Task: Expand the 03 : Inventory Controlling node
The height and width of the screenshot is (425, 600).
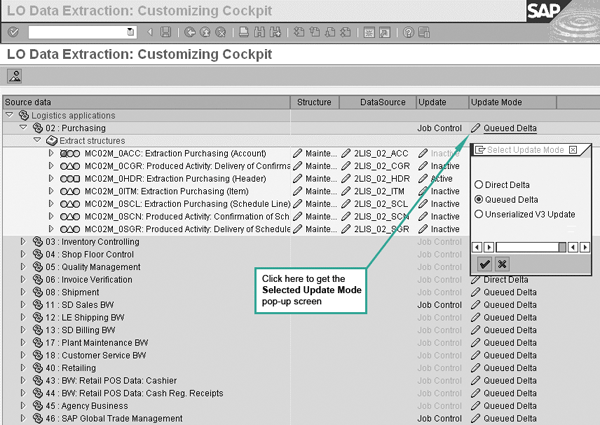Action: 23,242
